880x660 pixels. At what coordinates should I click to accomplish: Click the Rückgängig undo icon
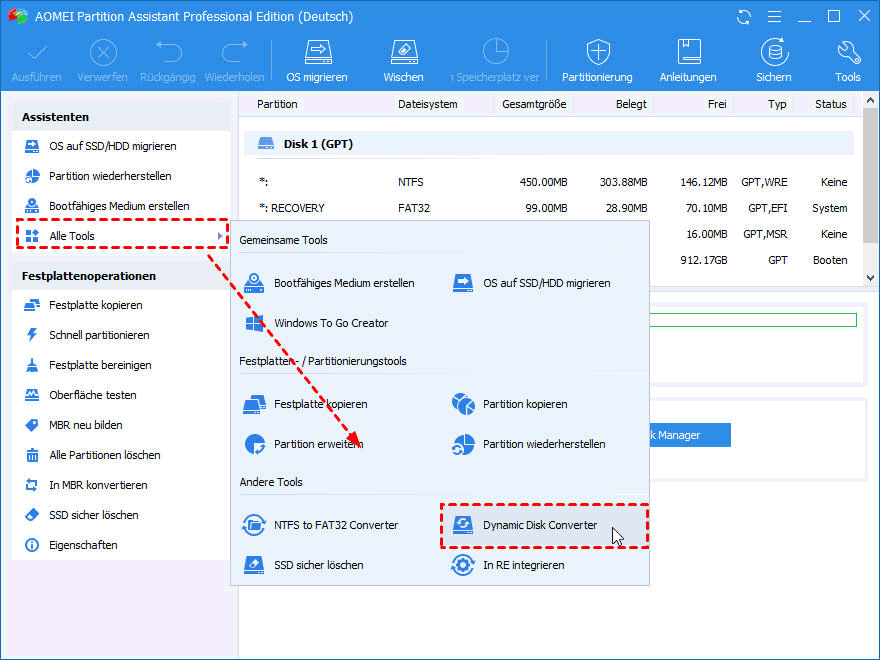(168, 53)
